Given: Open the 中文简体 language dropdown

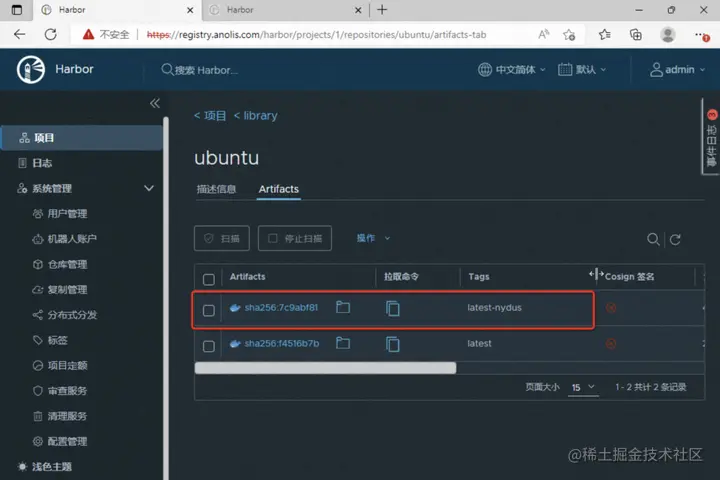Looking at the screenshot, I should 512,70.
